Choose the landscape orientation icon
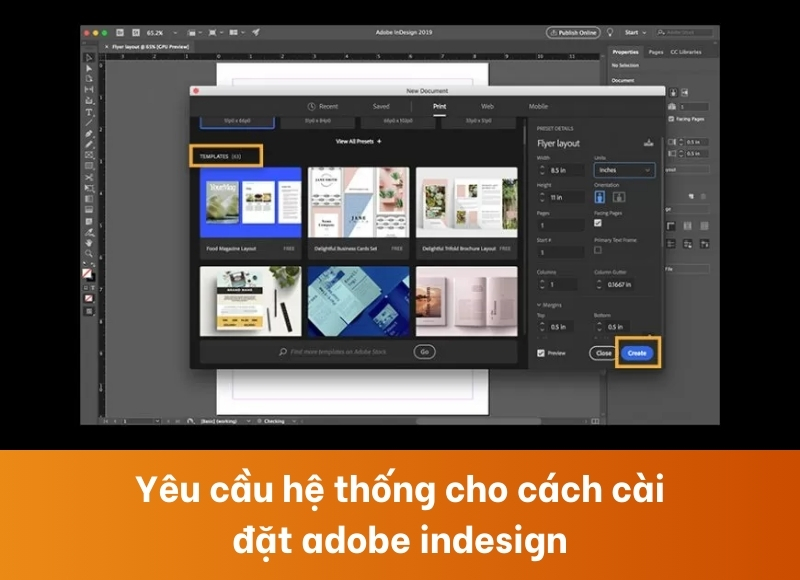800x580 pixels. pyautogui.click(x=617, y=196)
